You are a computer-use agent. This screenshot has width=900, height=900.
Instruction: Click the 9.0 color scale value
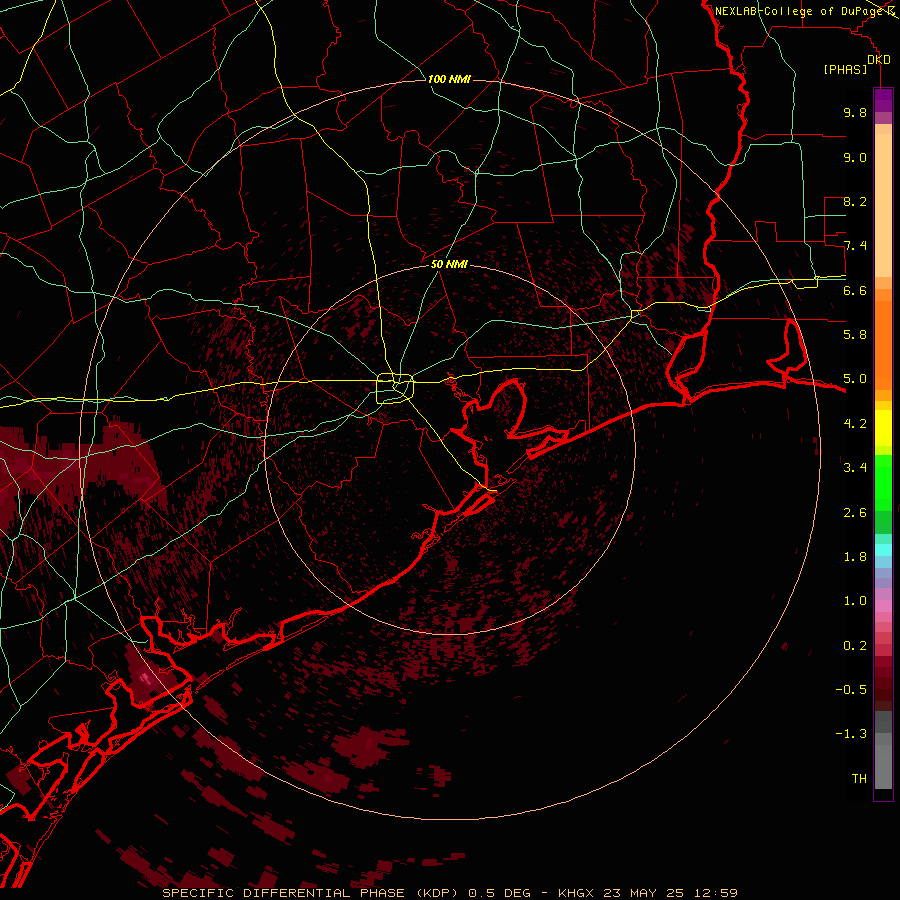click(x=855, y=157)
